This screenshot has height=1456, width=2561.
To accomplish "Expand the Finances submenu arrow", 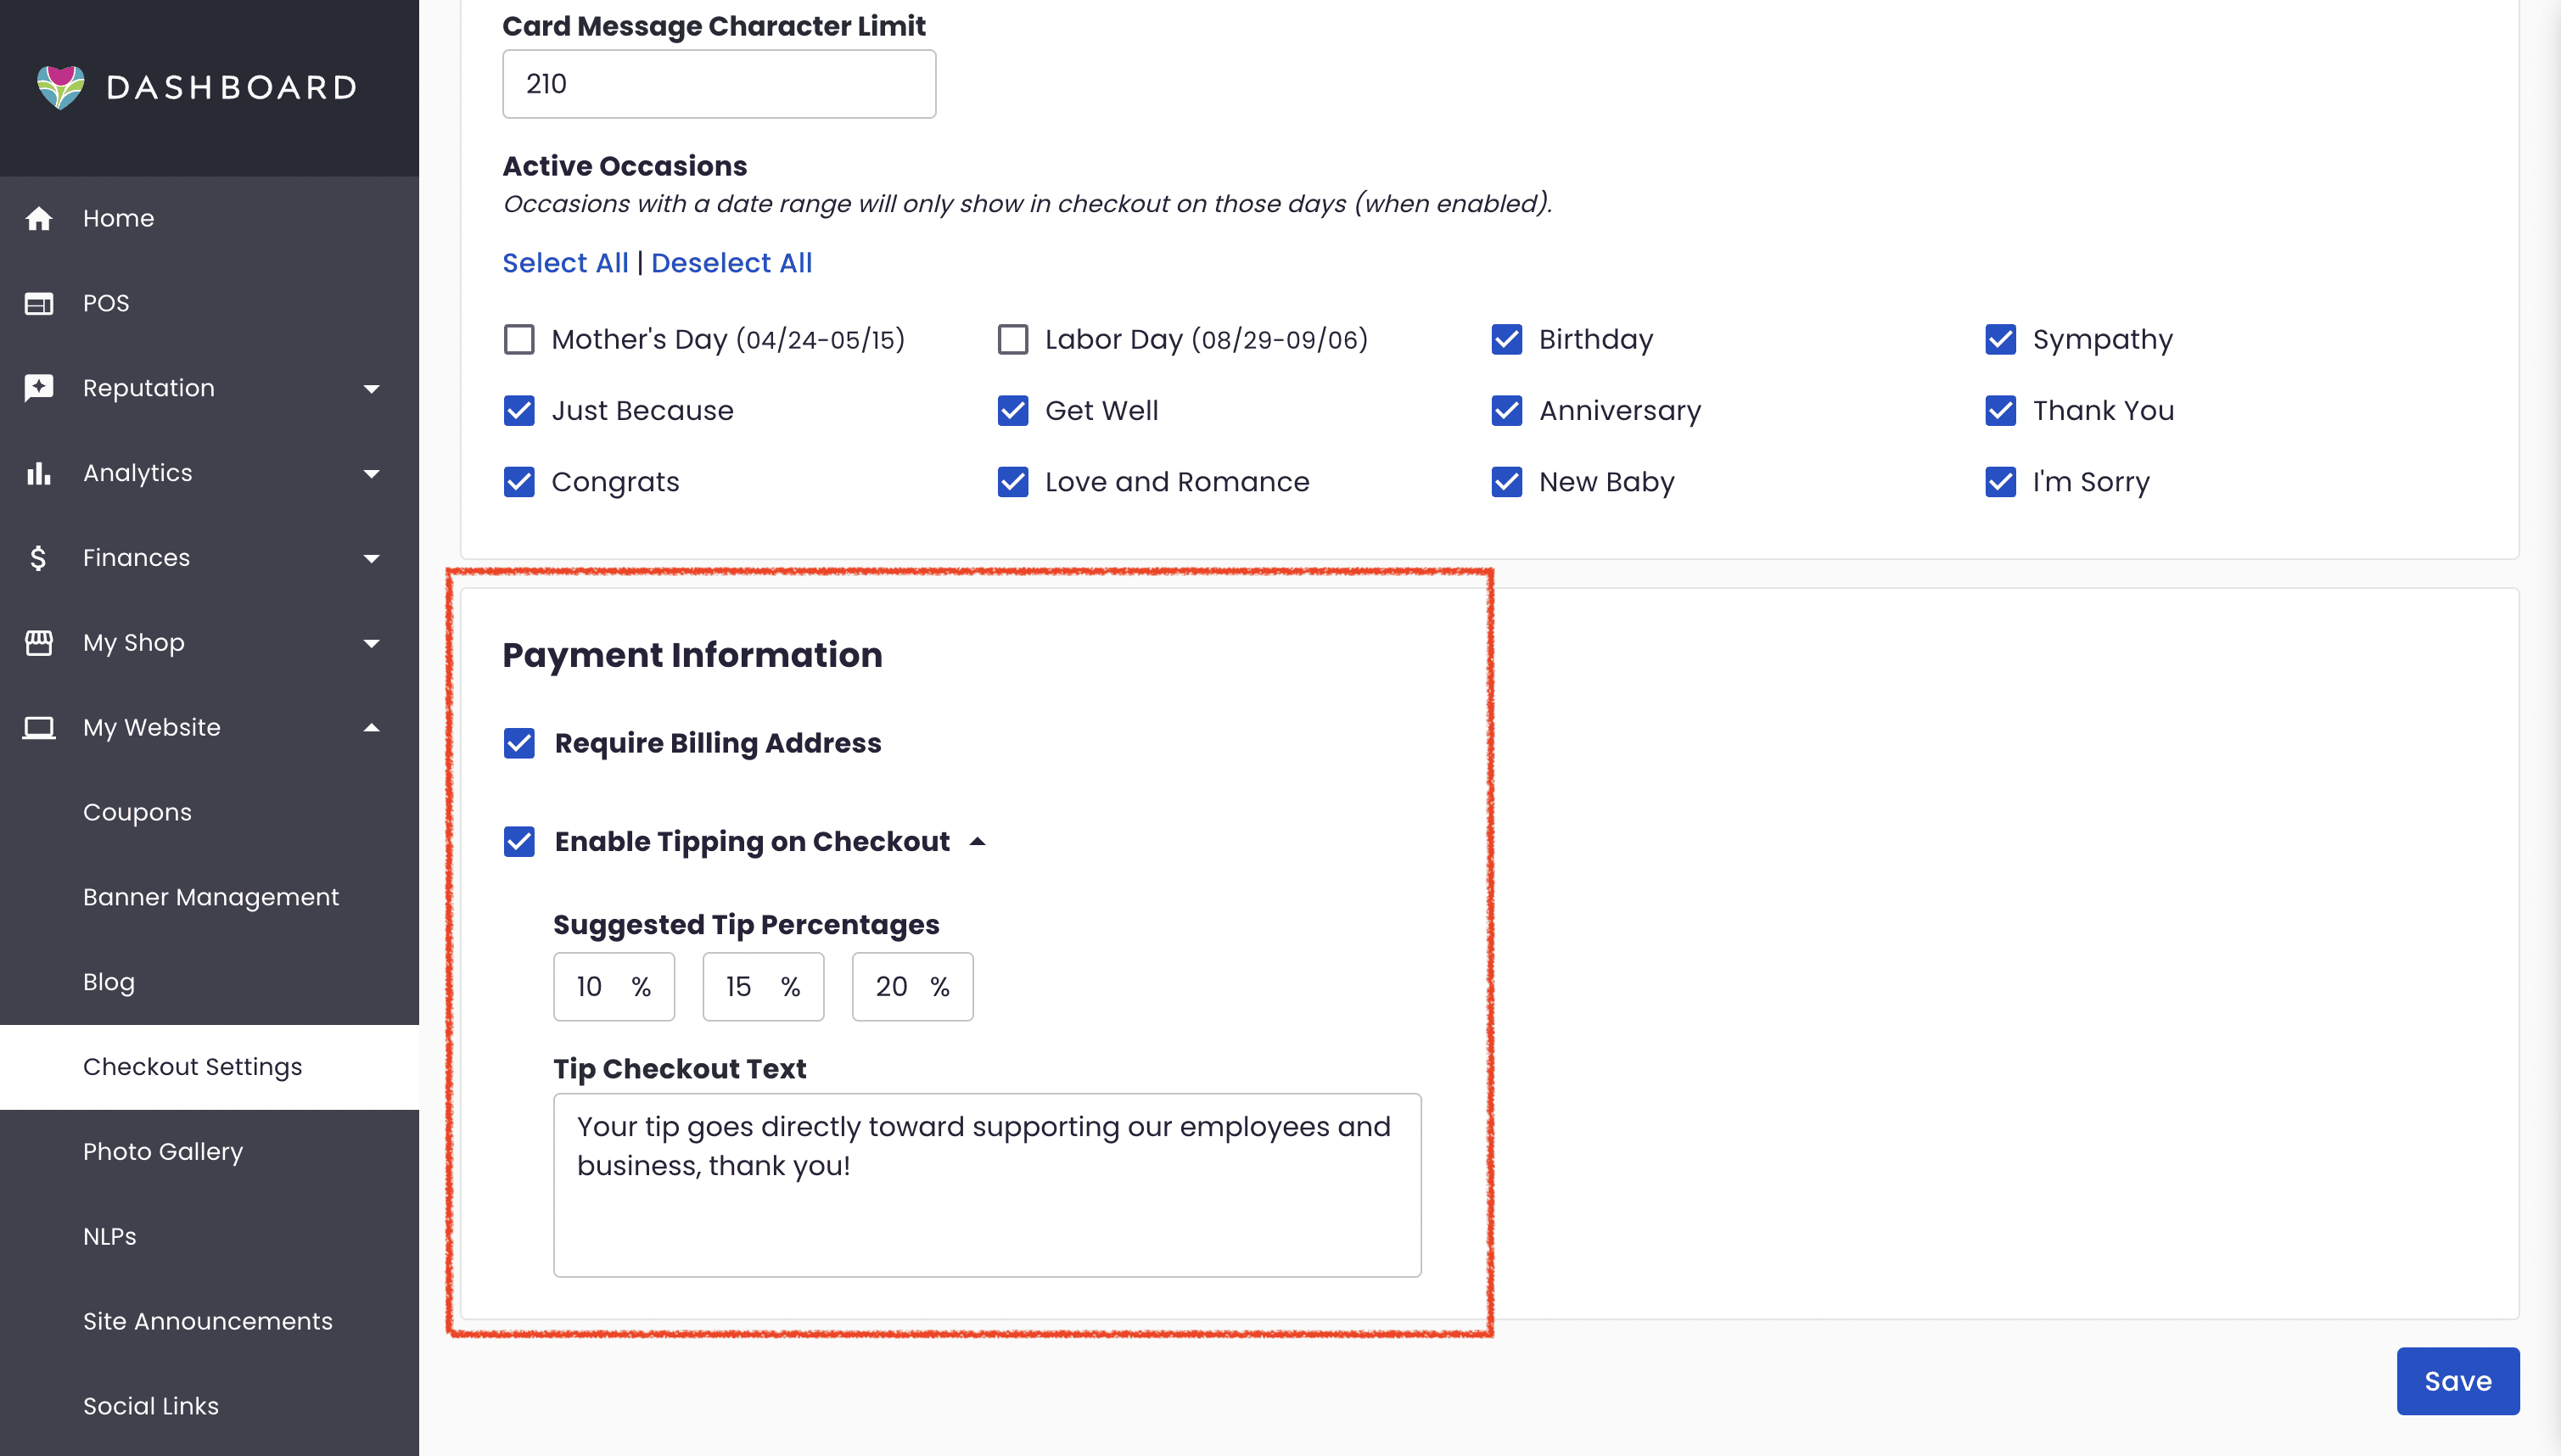I will 371,559.
